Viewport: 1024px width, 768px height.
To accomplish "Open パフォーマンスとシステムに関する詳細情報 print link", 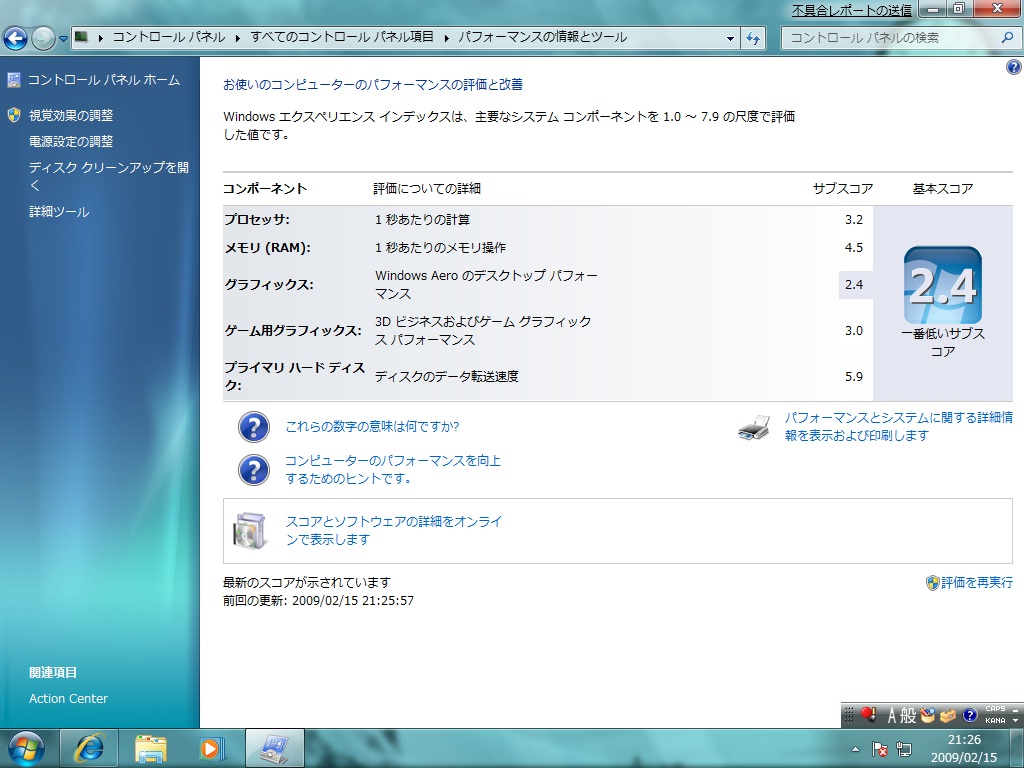I will point(899,426).
